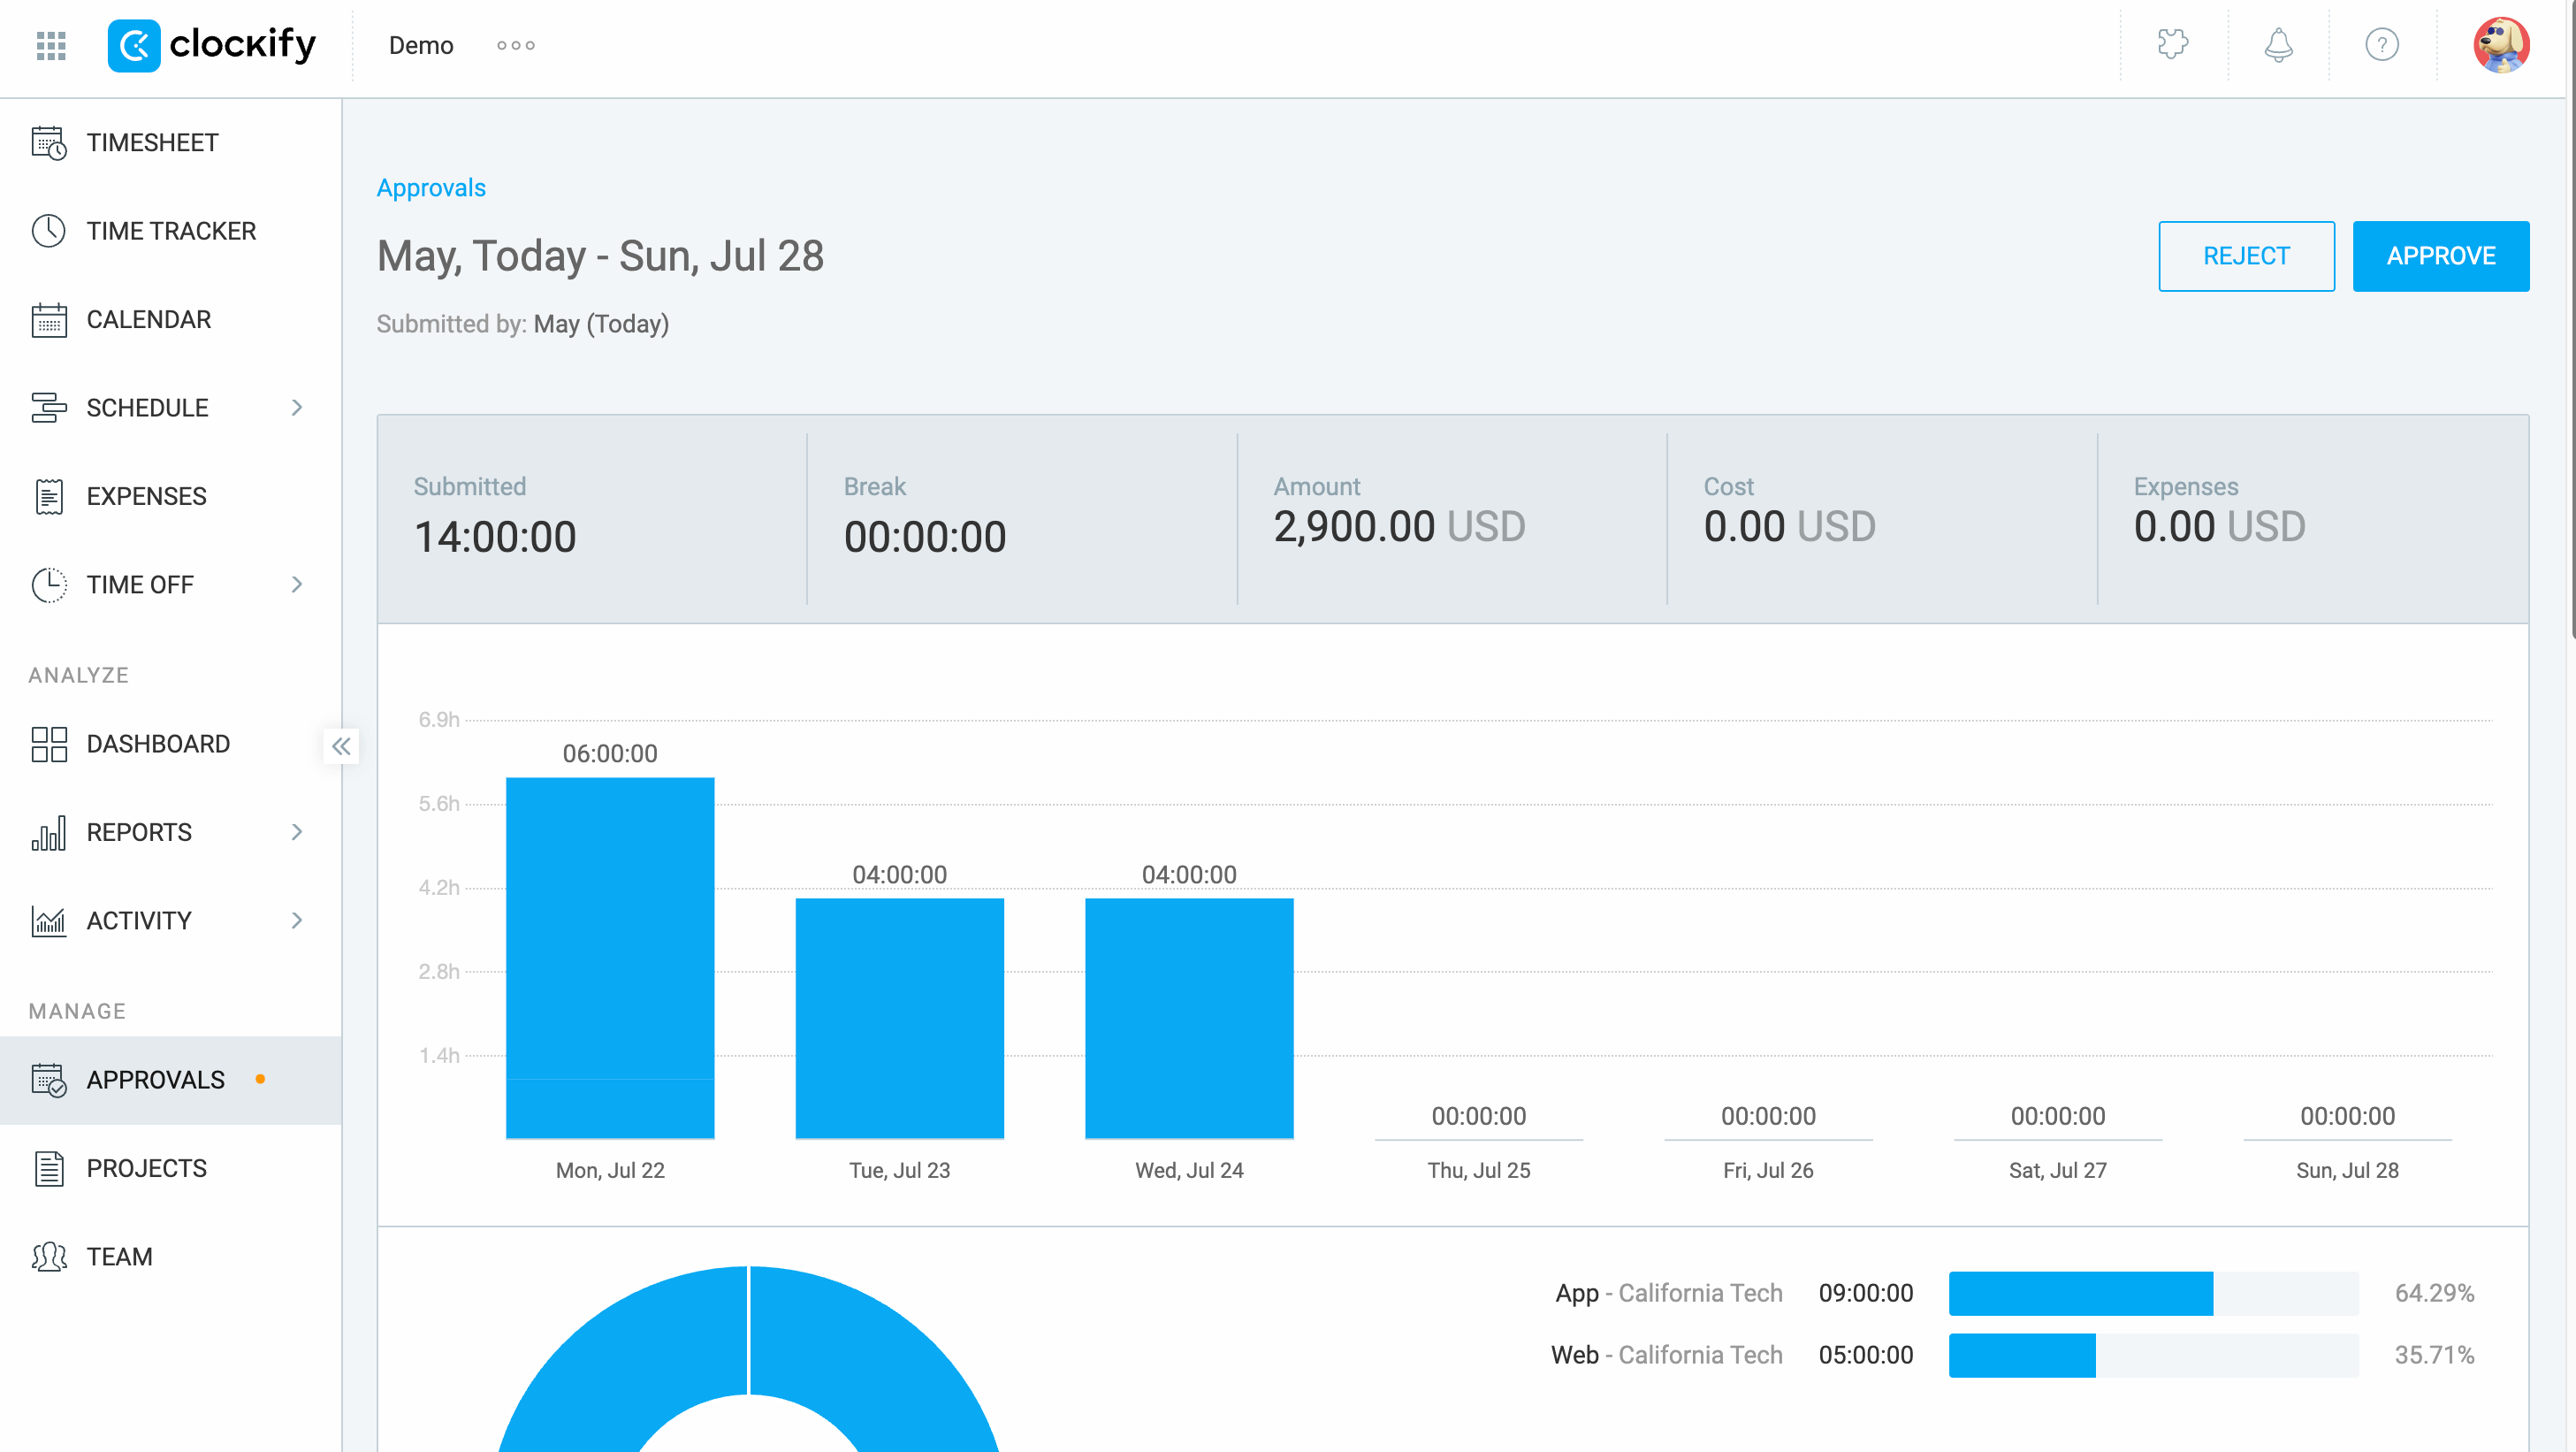Open Approvals label in the sidebar
Screen dimensions: 2576x1452
coord(156,1080)
